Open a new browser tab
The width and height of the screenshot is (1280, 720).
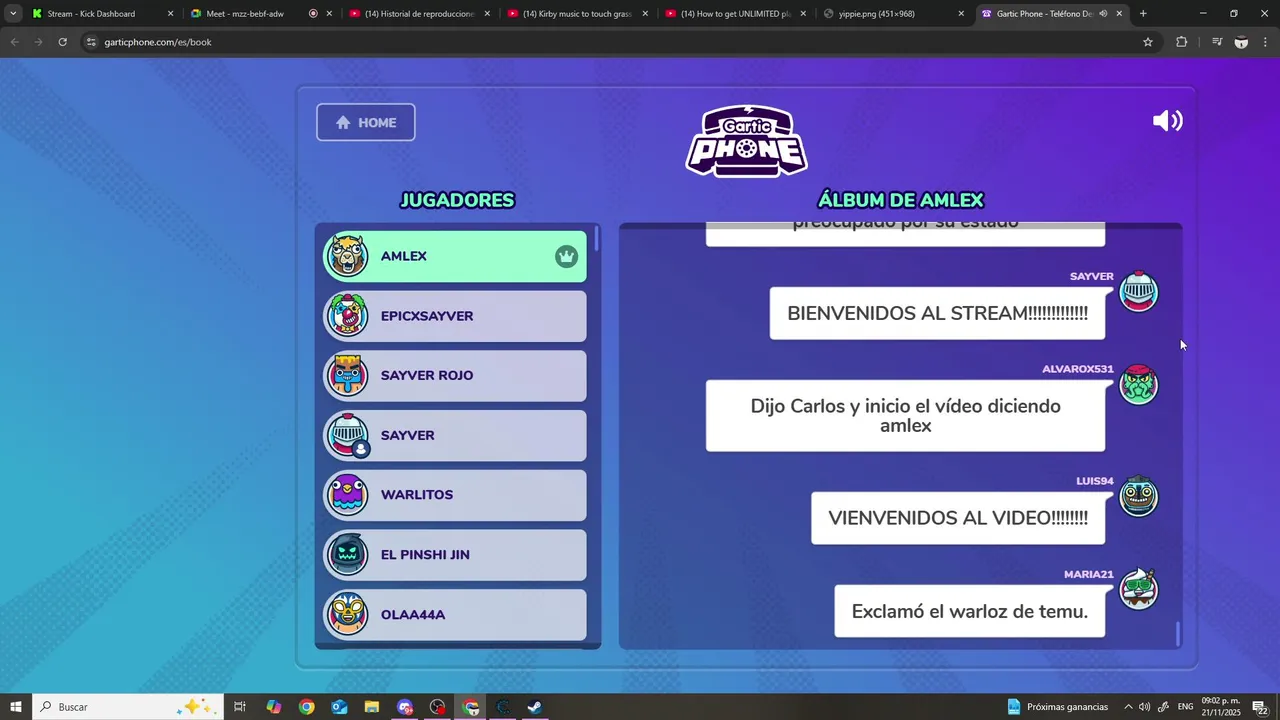point(1143,14)
